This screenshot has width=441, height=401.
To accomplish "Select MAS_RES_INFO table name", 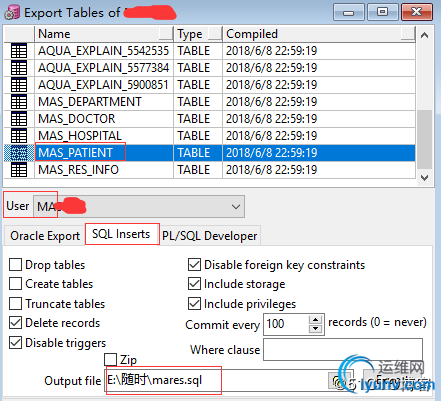I will point(78,170).
